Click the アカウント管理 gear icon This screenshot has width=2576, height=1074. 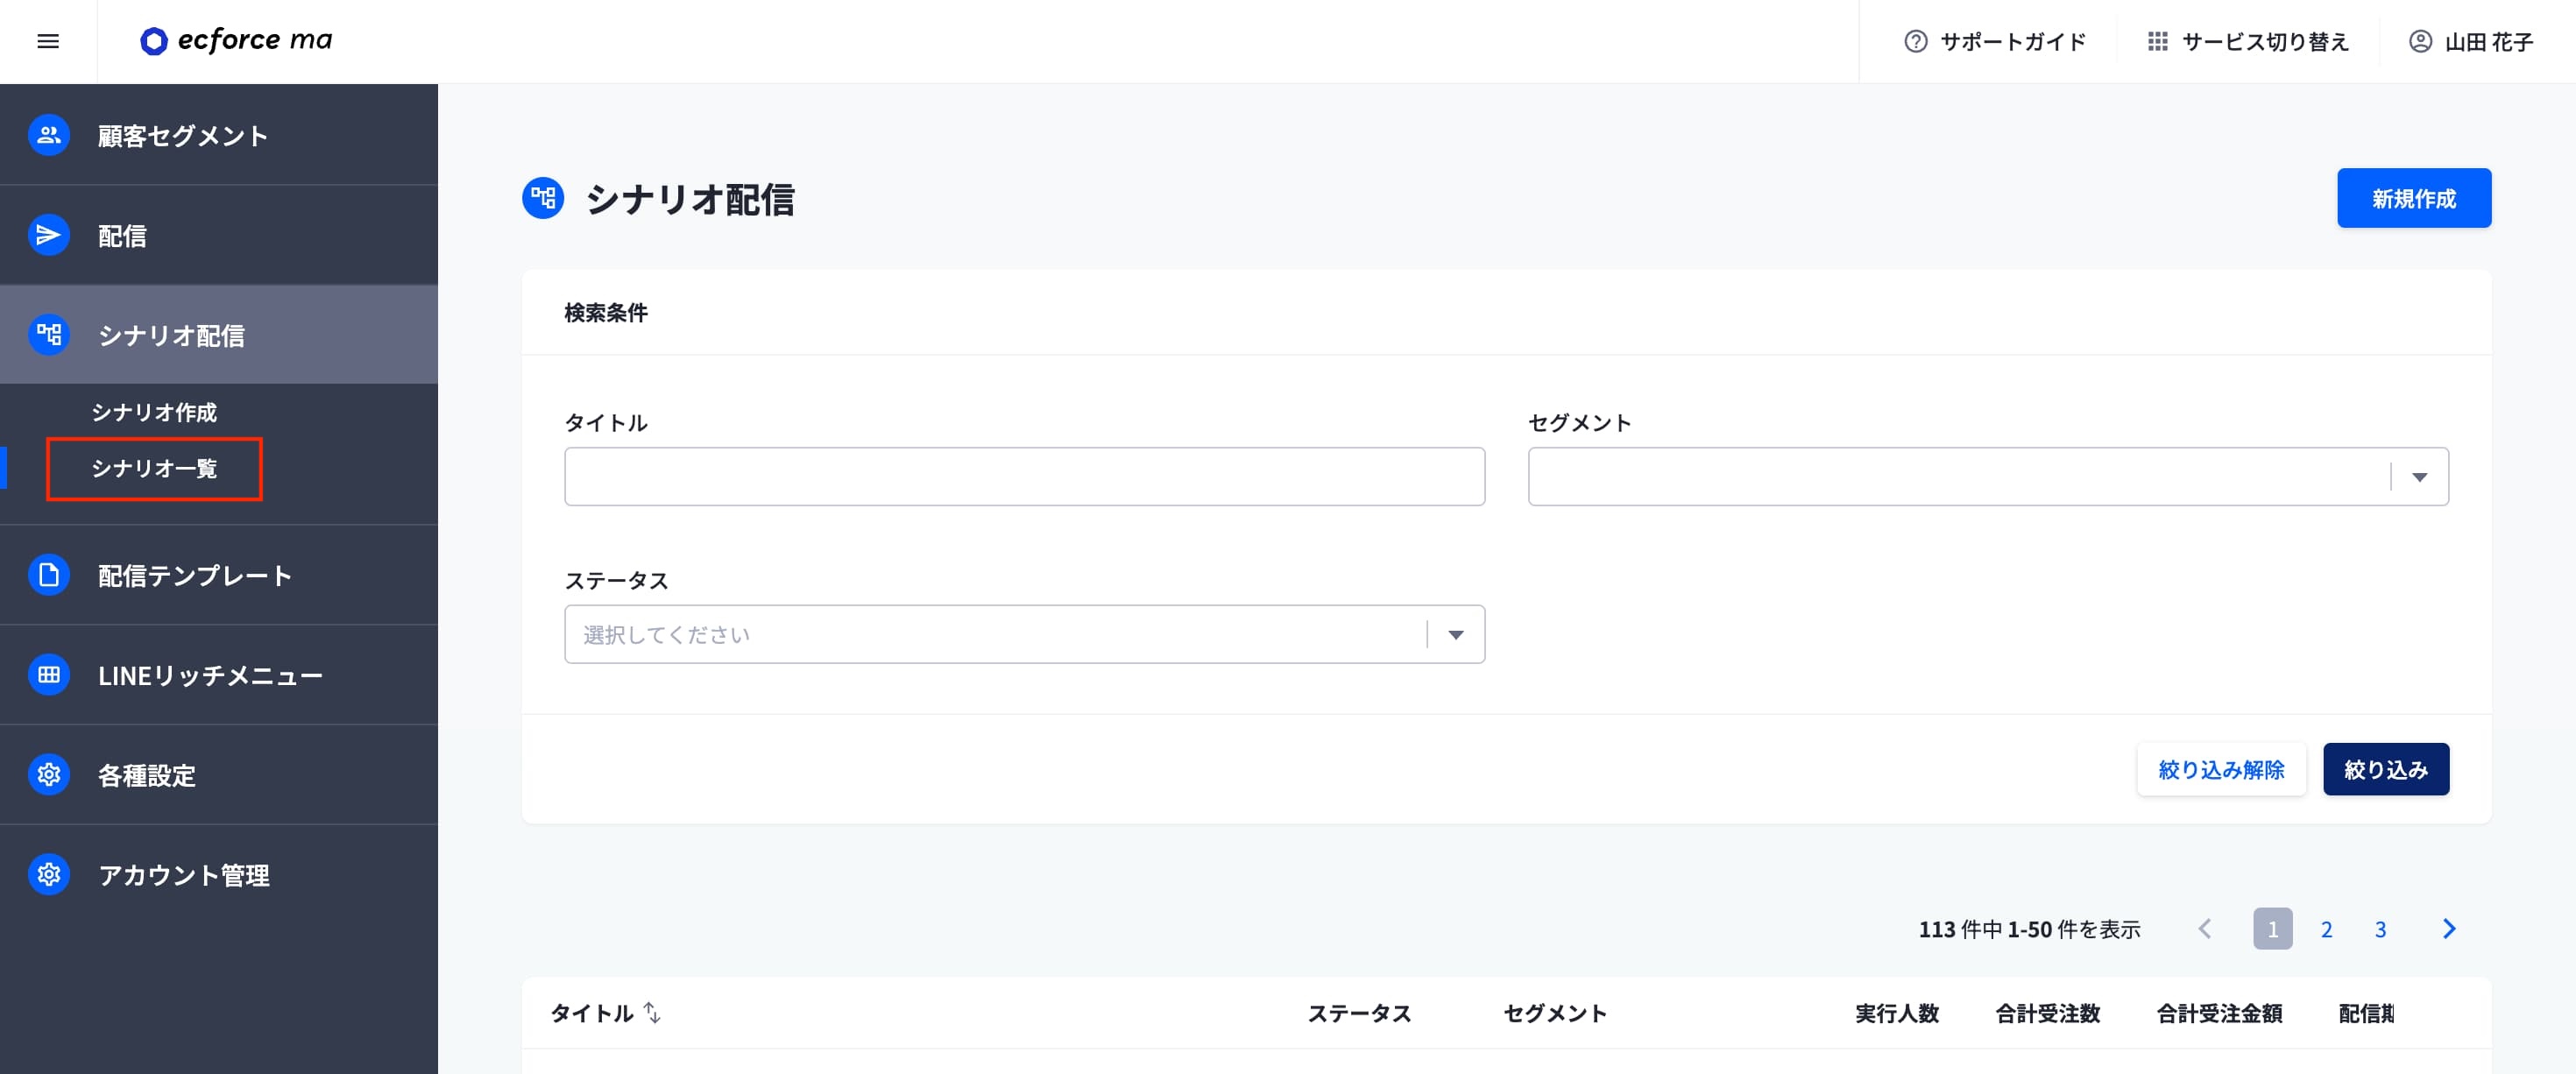48,875
